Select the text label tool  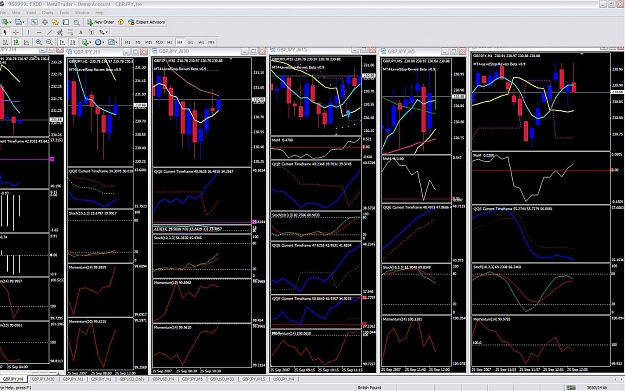coord(91,32)
